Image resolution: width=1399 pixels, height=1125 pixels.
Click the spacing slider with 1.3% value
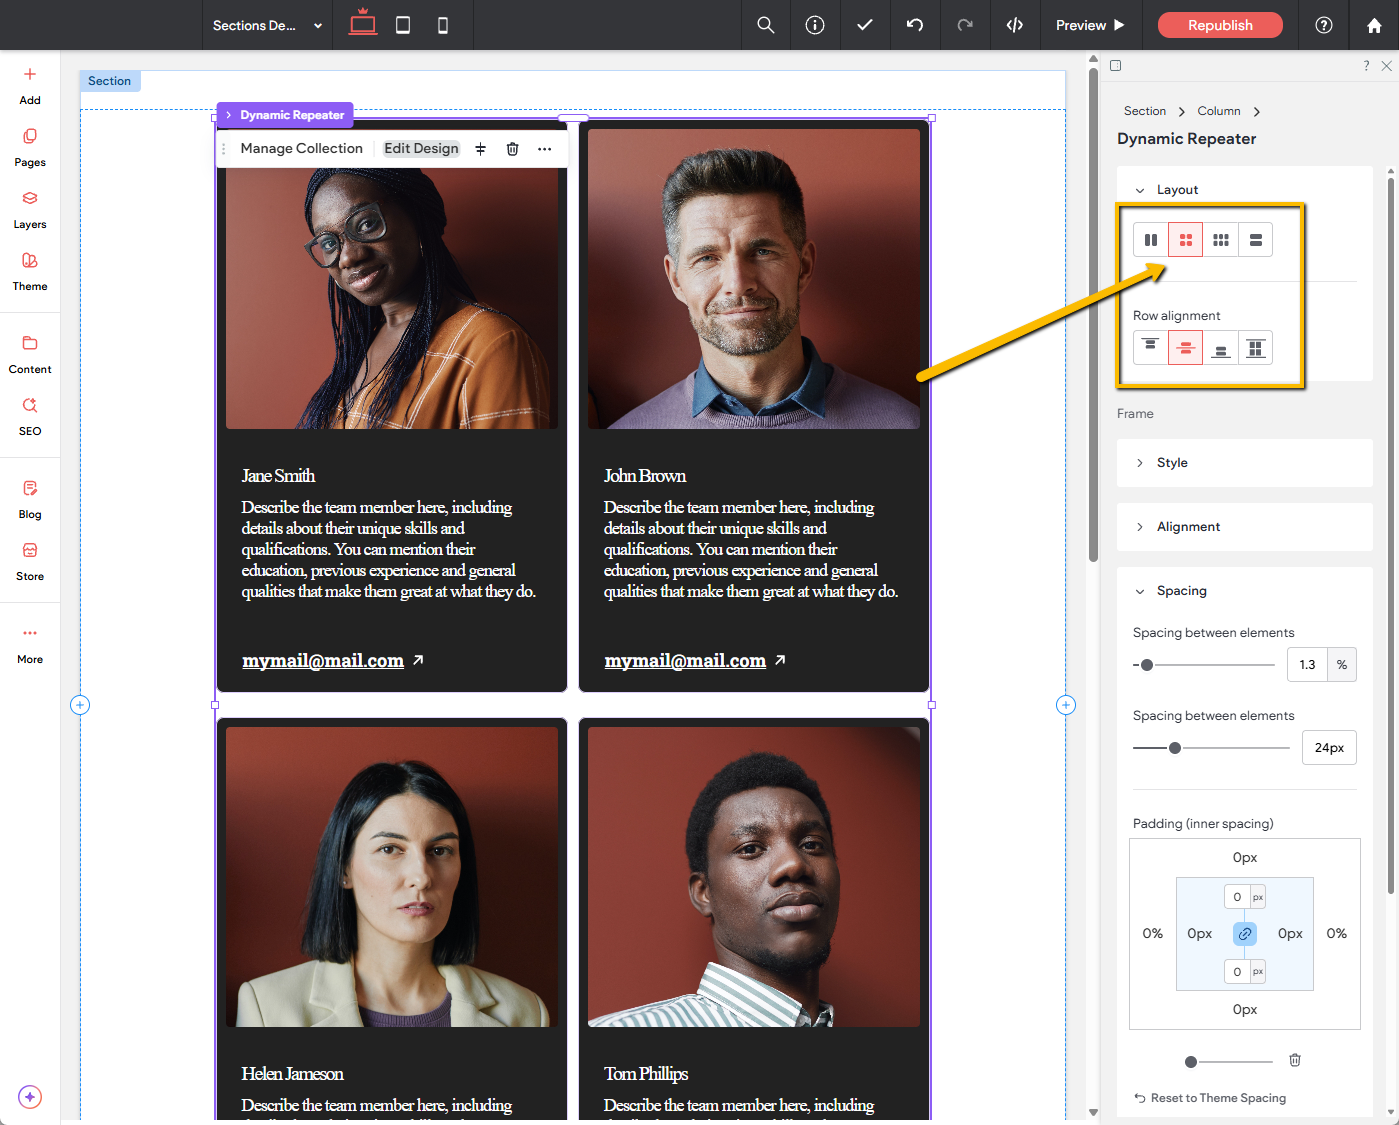coord(1204,665)
